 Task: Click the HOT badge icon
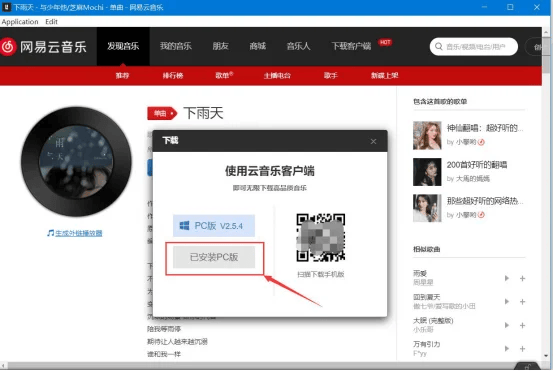click(385, 42)
